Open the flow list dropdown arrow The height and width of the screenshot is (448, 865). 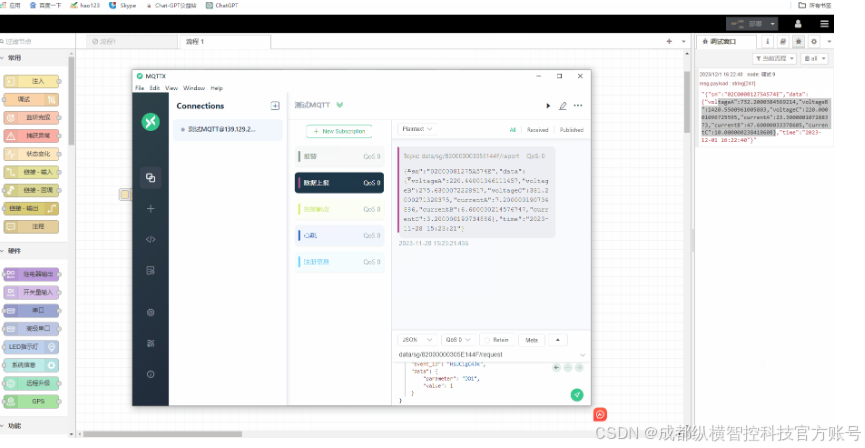tap(684, 41)
